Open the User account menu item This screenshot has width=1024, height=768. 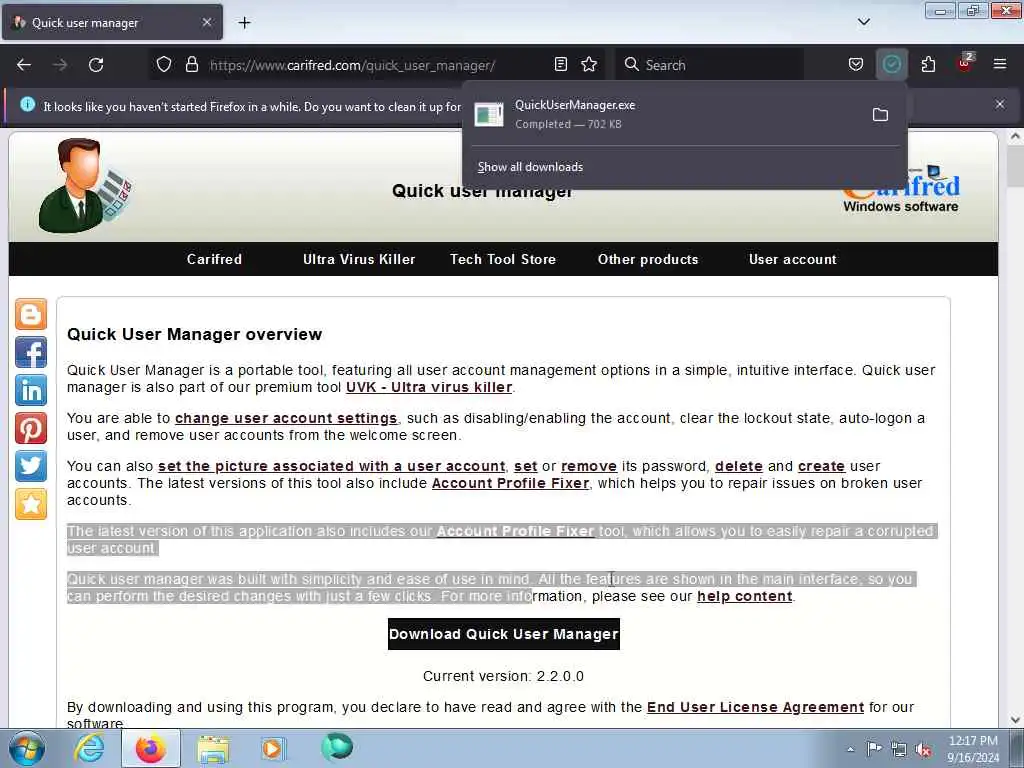click(x=793, y=259)
